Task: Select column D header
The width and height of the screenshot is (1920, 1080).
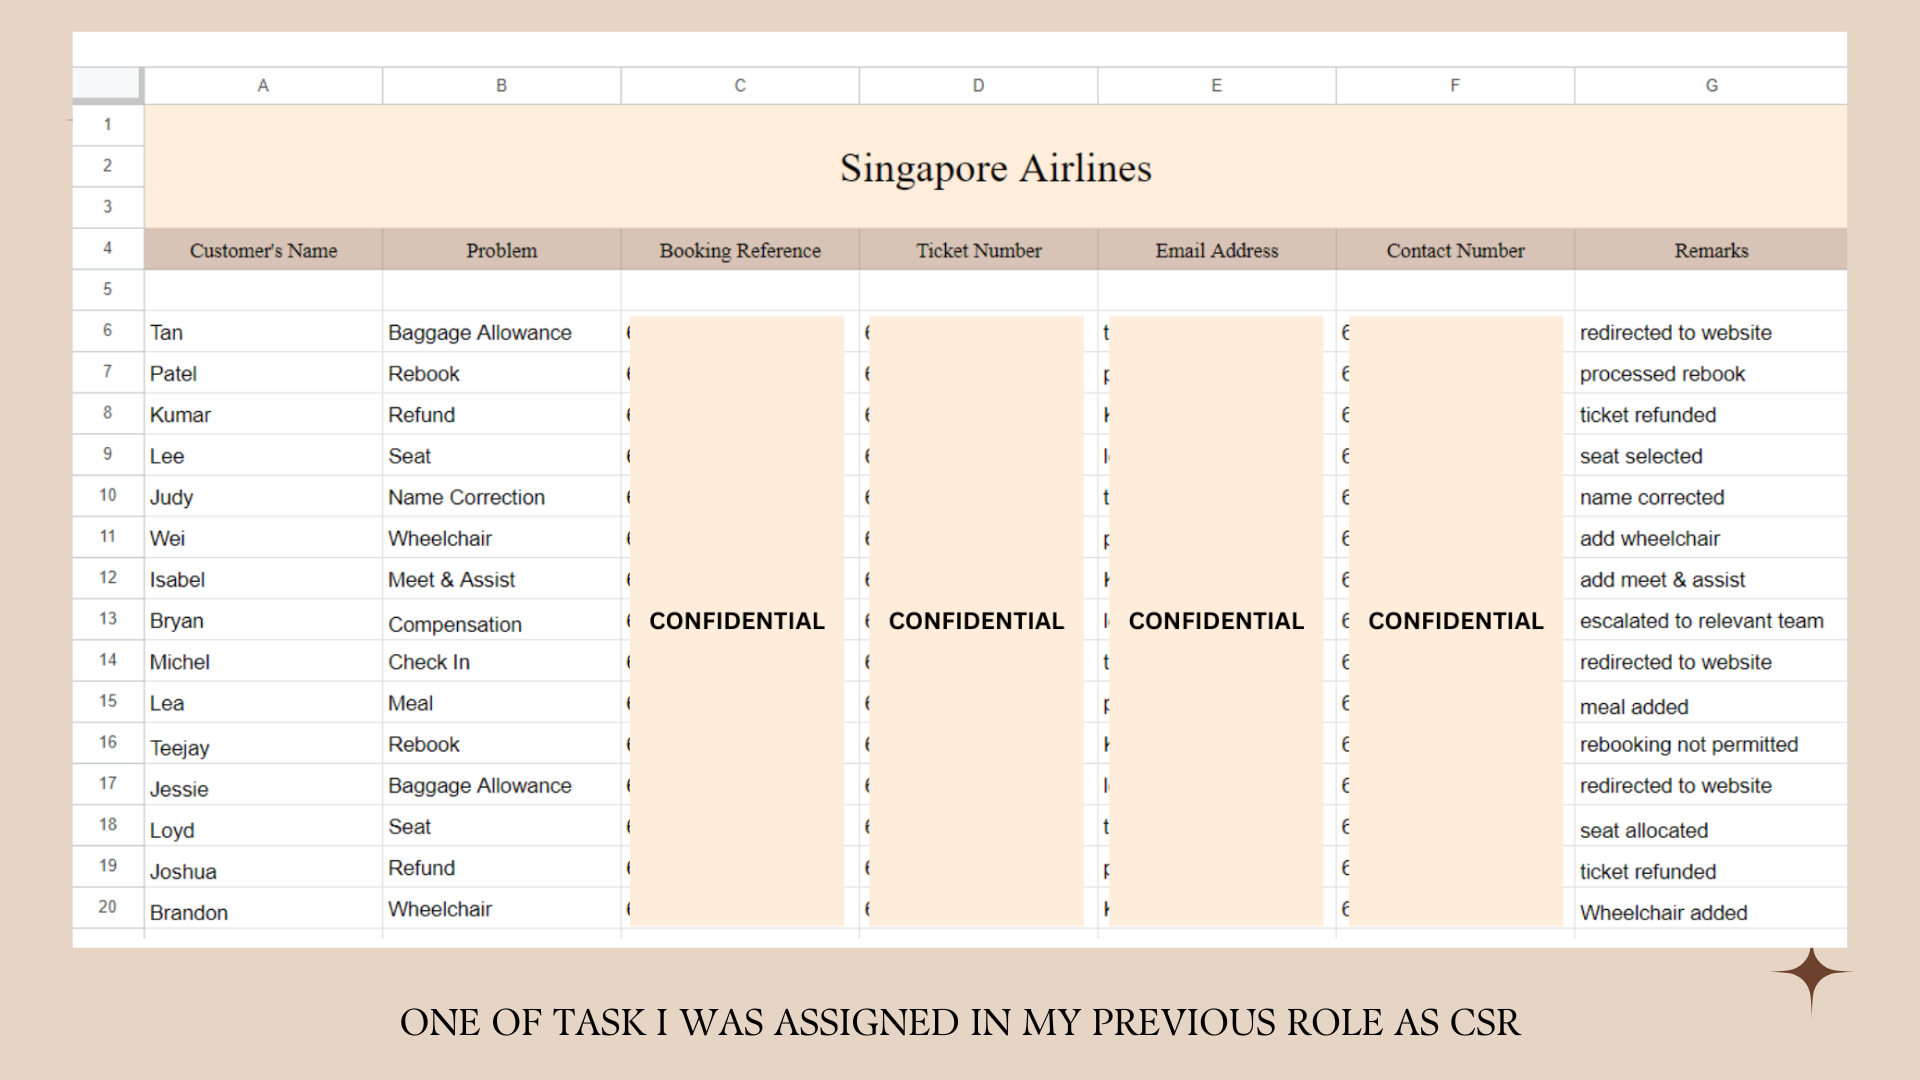Action: click(x=978, y=86)
